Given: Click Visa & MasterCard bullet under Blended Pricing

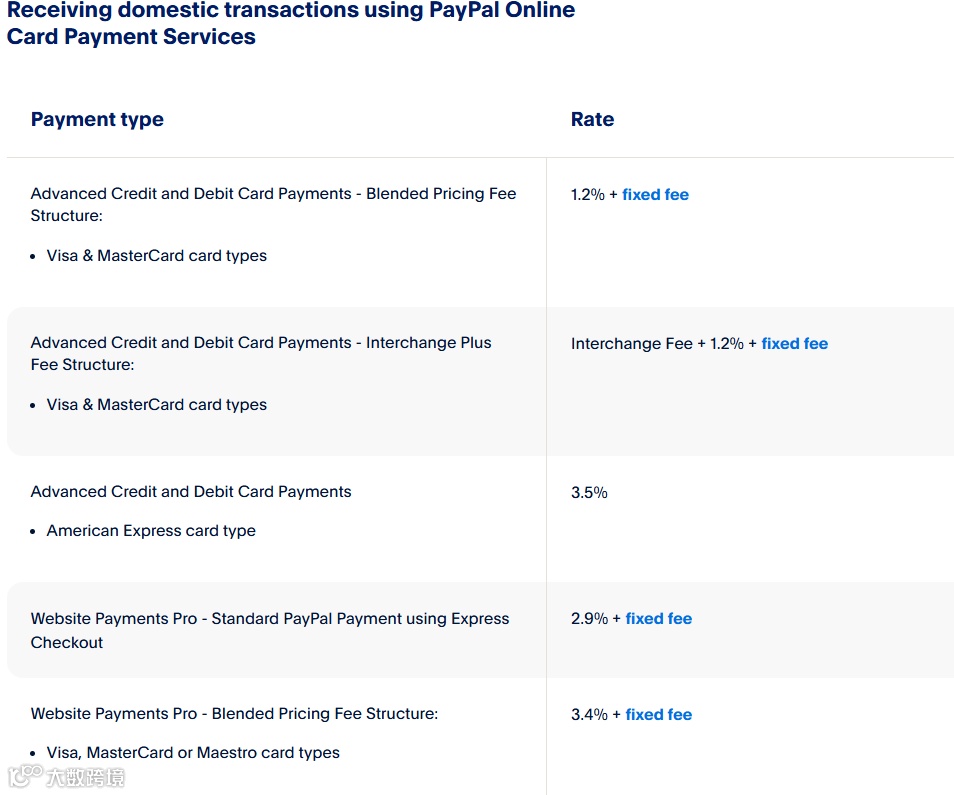Looking at the screenshot, I should coord(156,256).
